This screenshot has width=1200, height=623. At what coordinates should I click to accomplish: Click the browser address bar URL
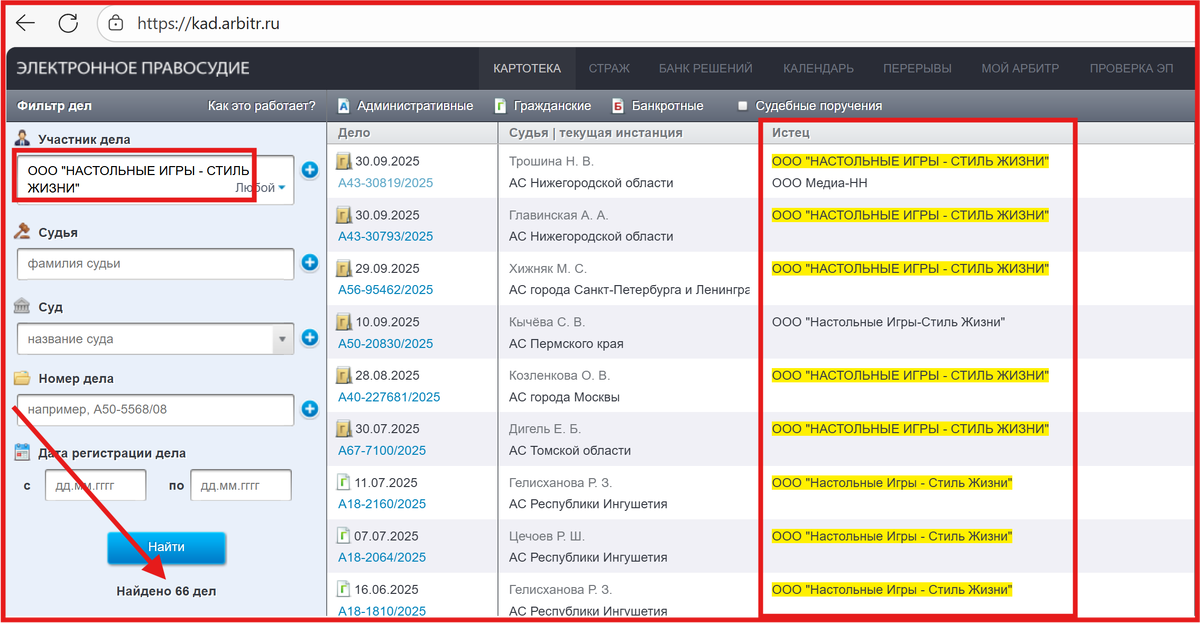point(208,23)
